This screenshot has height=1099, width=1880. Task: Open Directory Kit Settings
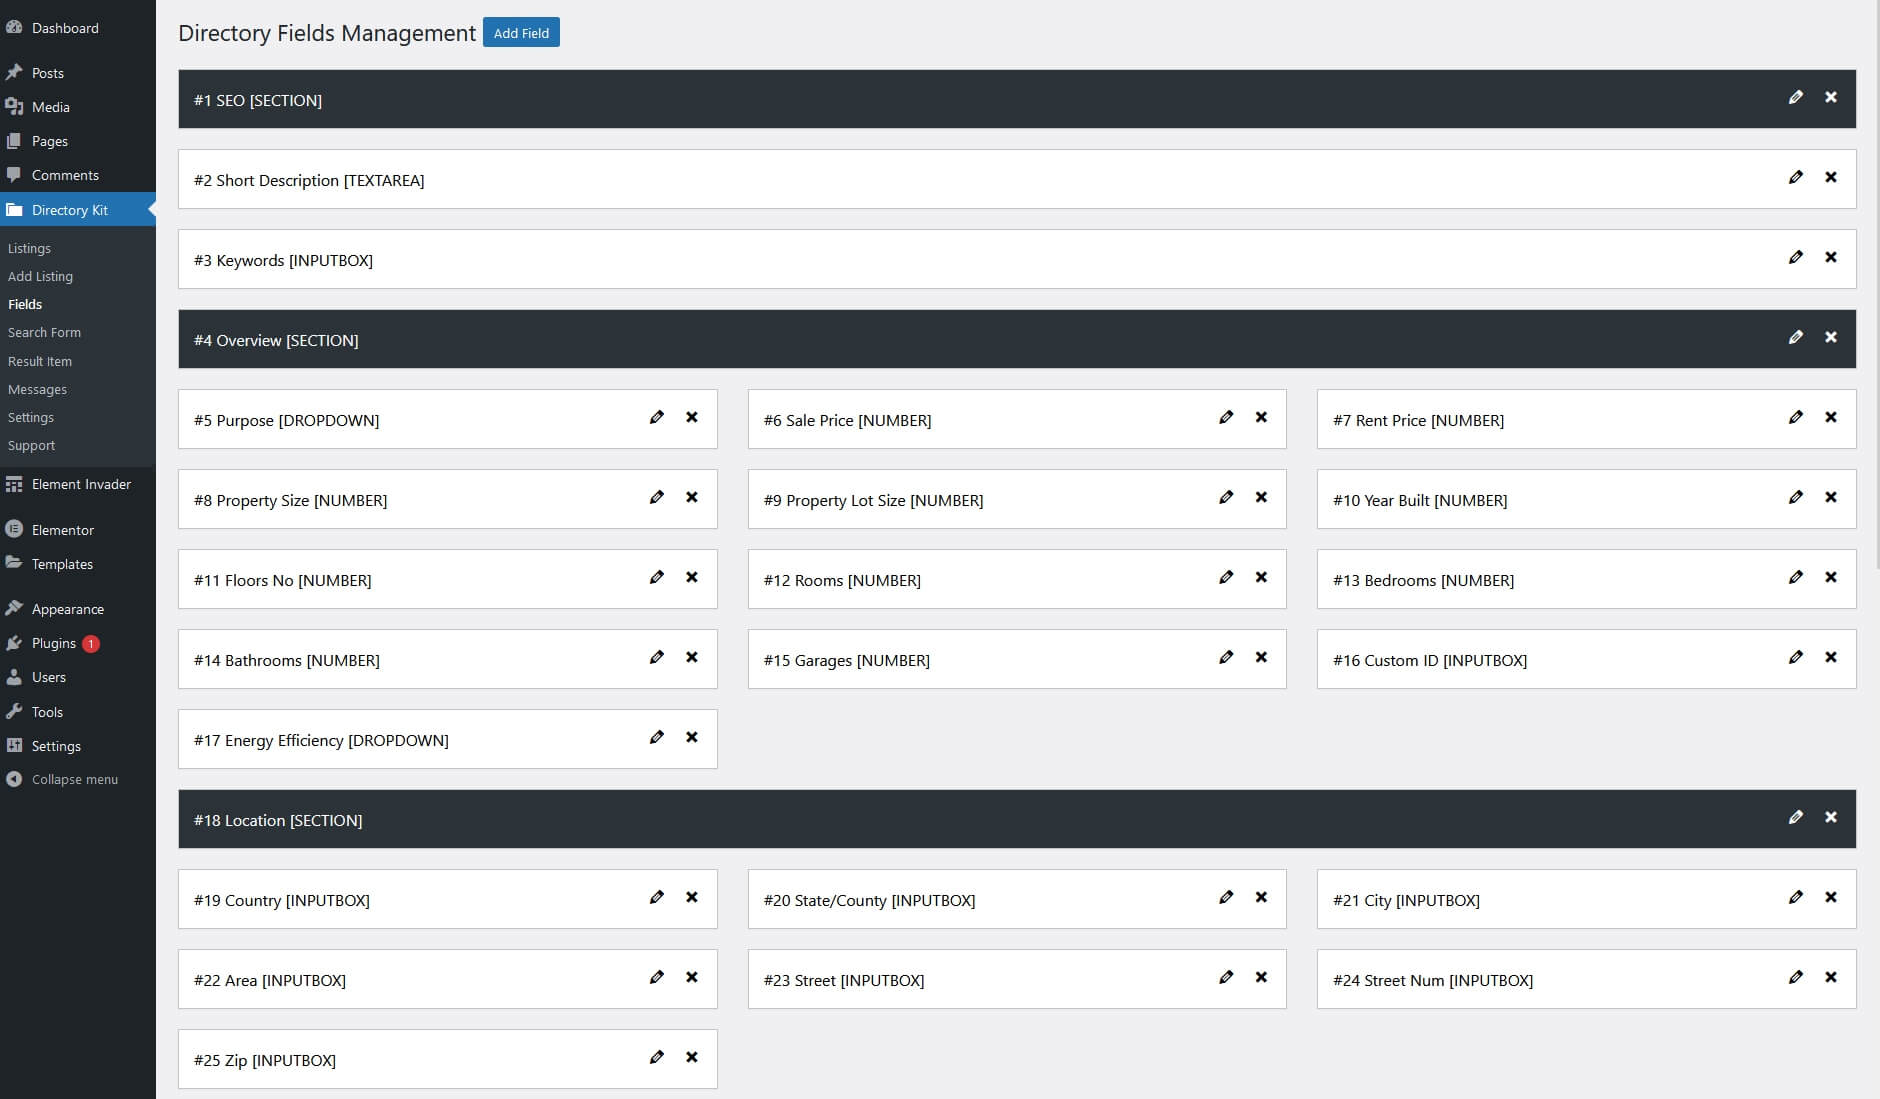(x=30, y=417)
